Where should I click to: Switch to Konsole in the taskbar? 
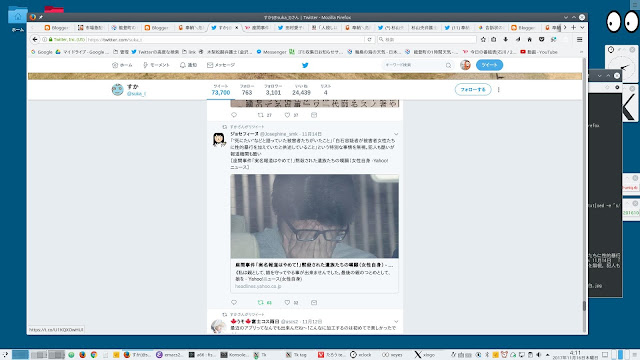tap(234, 355)
